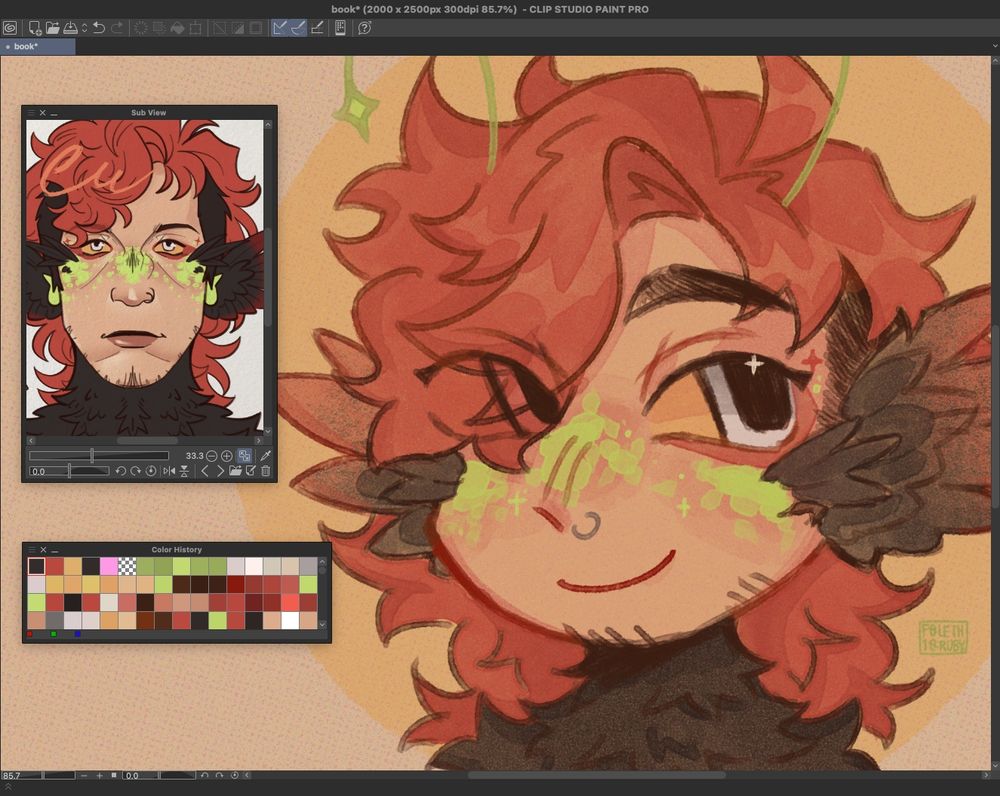Screen dimensions: 1000x796
Task: Adjust the Sub View rotation slider
Action: pyautogui.click(x=69, y=471)
